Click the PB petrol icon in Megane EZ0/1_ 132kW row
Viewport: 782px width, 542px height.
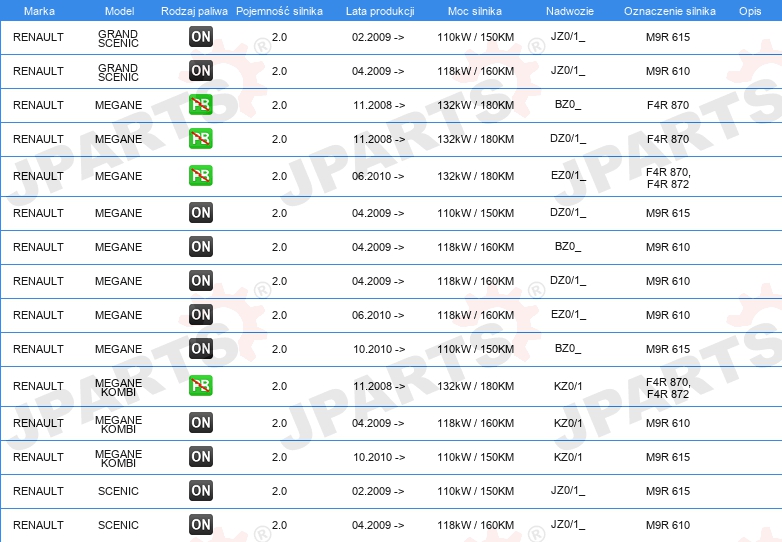pyautogui.click(x=201, y=176)
